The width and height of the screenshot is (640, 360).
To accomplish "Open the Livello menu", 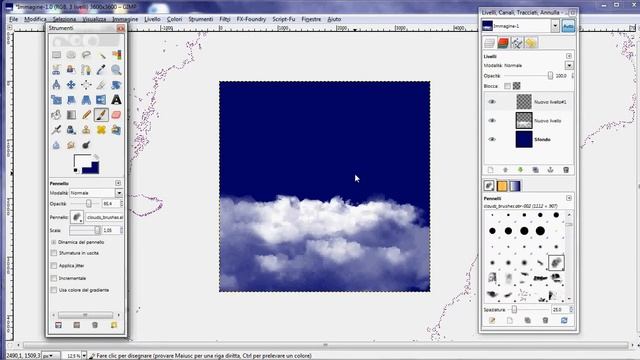I will click(x=152, y=19).
